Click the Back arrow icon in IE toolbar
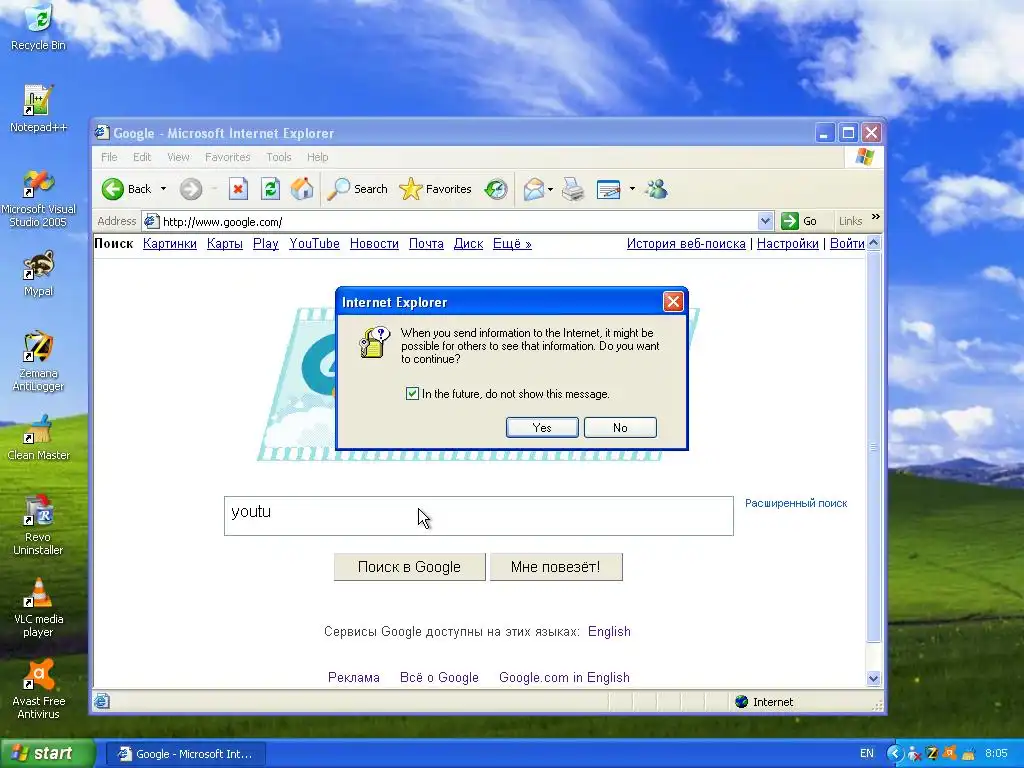Image resolution: width=1024 pixels, height=768 pixels. pos(112,189)
